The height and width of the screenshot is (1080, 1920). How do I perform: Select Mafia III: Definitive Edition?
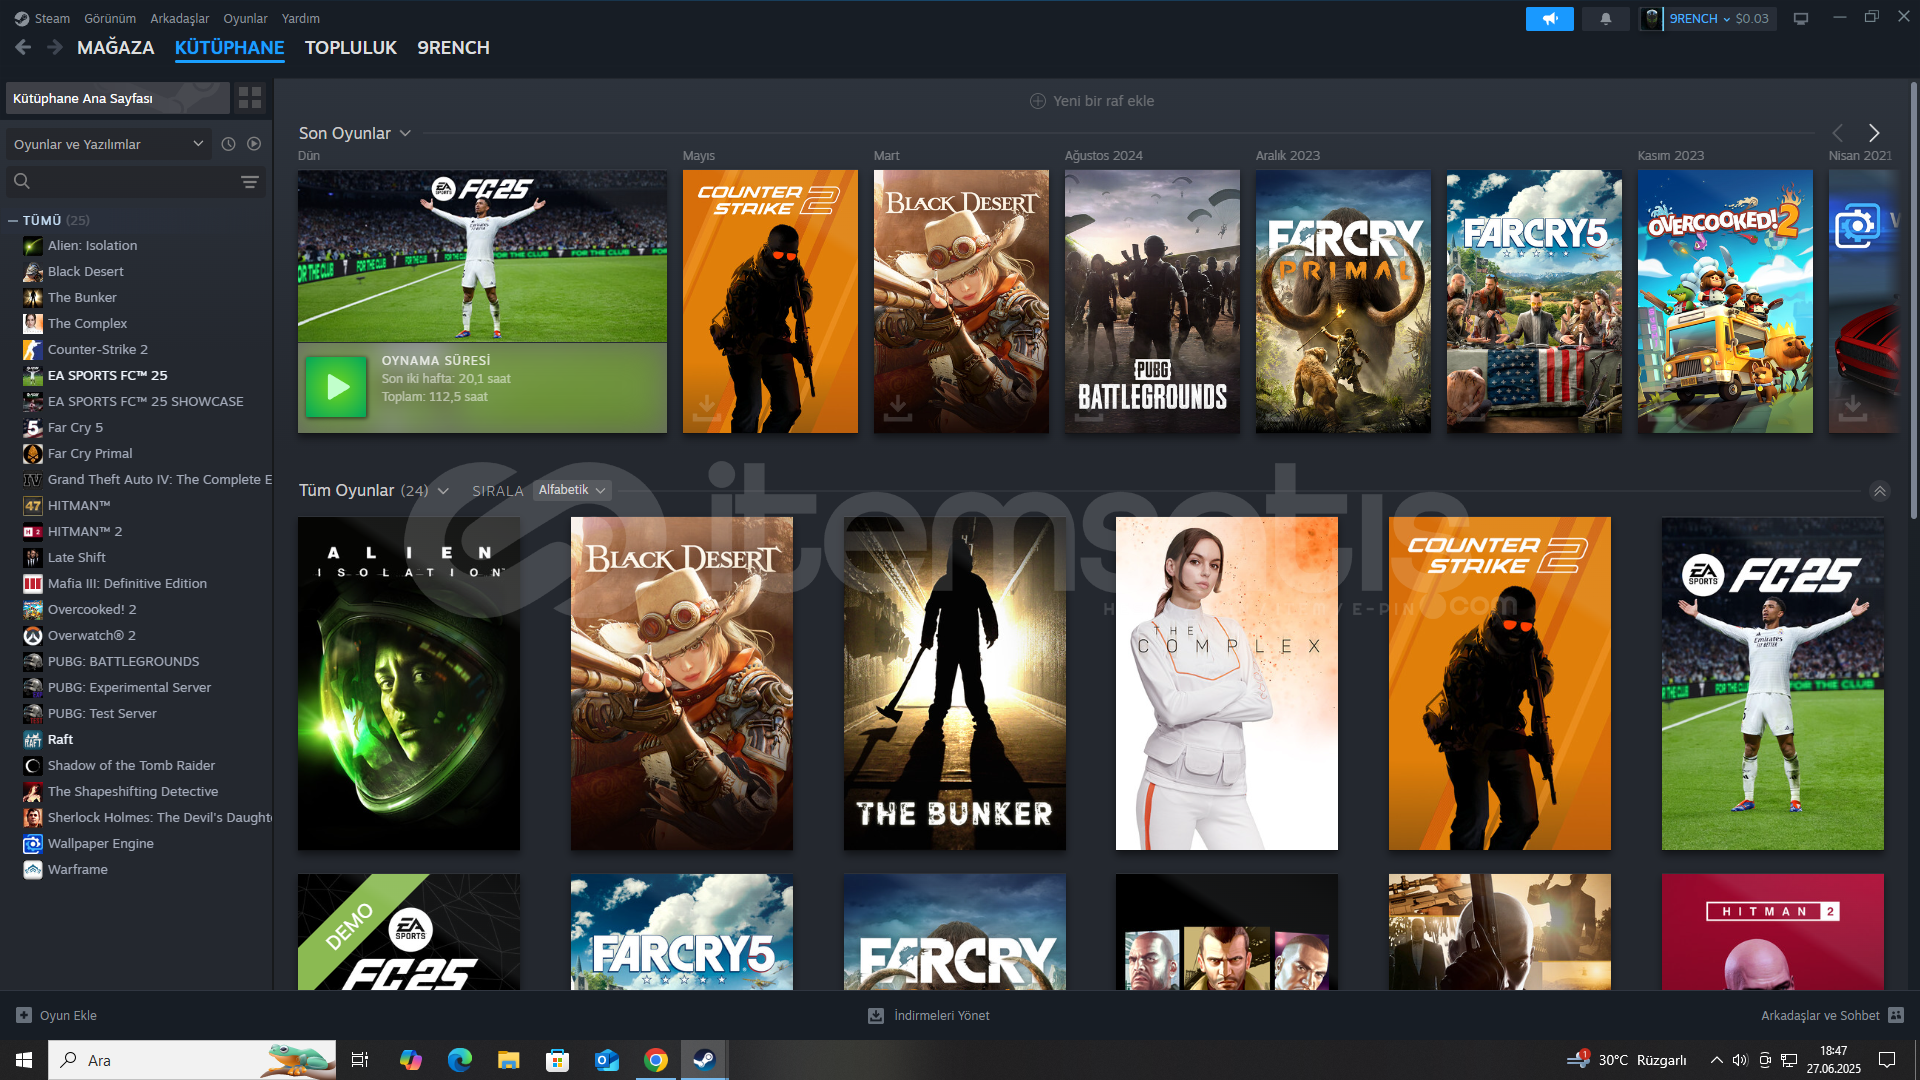pos(127,584)
